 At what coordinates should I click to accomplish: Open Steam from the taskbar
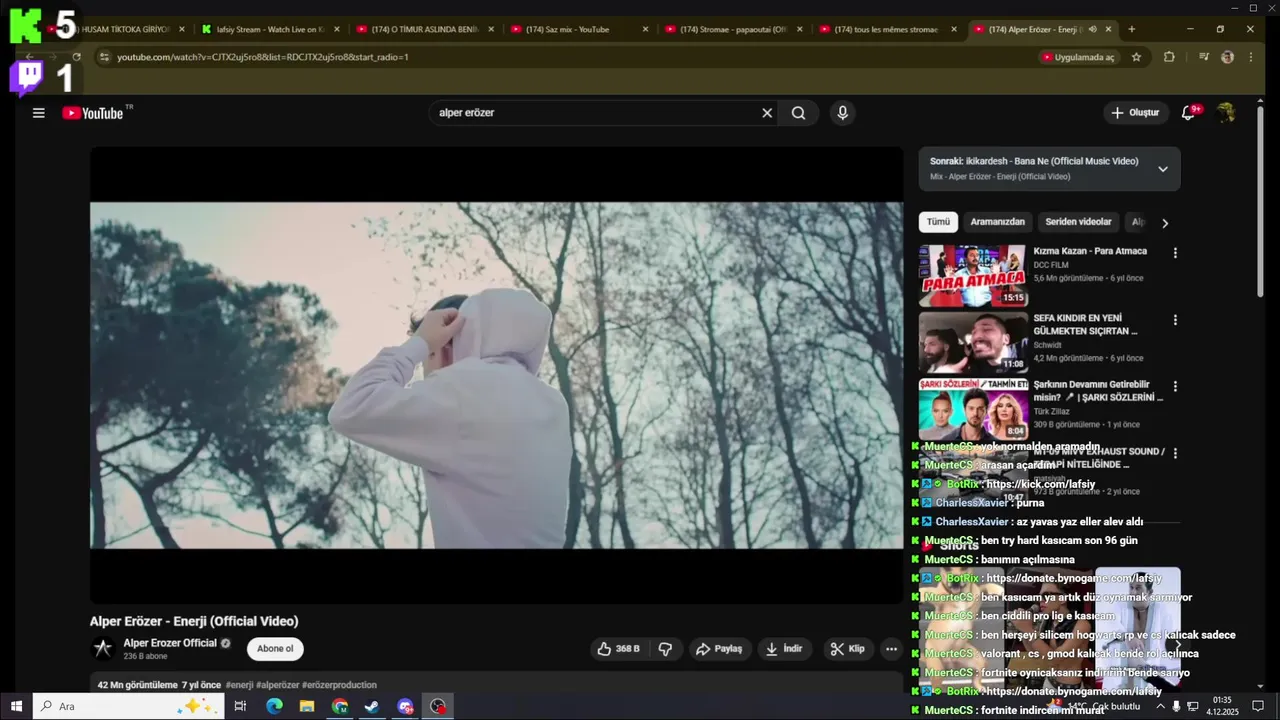click(x=372, y=706)
